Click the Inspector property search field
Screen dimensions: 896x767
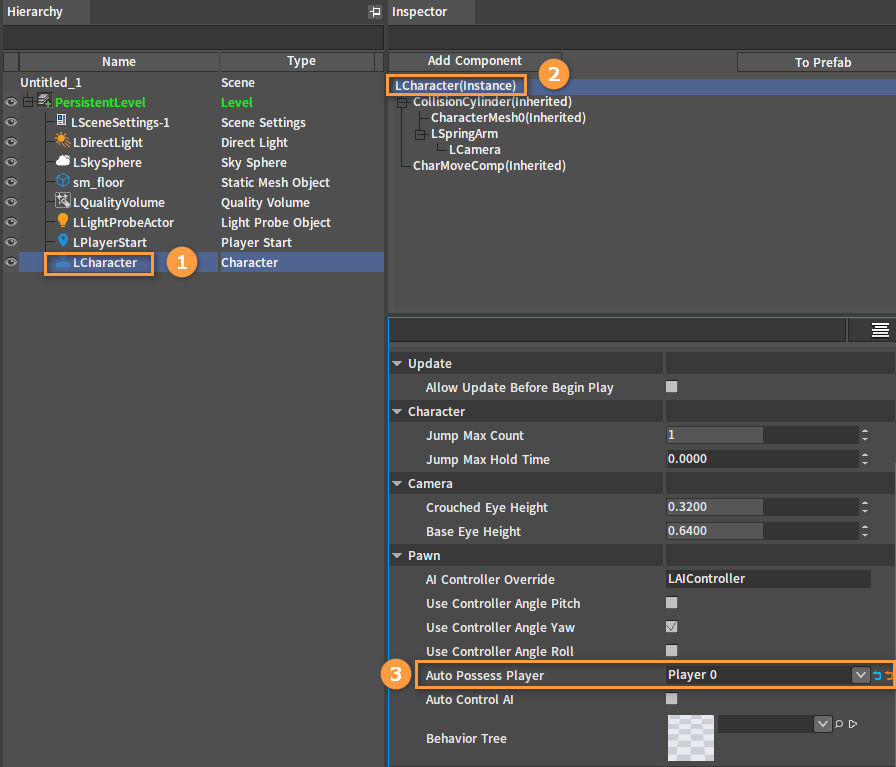[617, 330]
